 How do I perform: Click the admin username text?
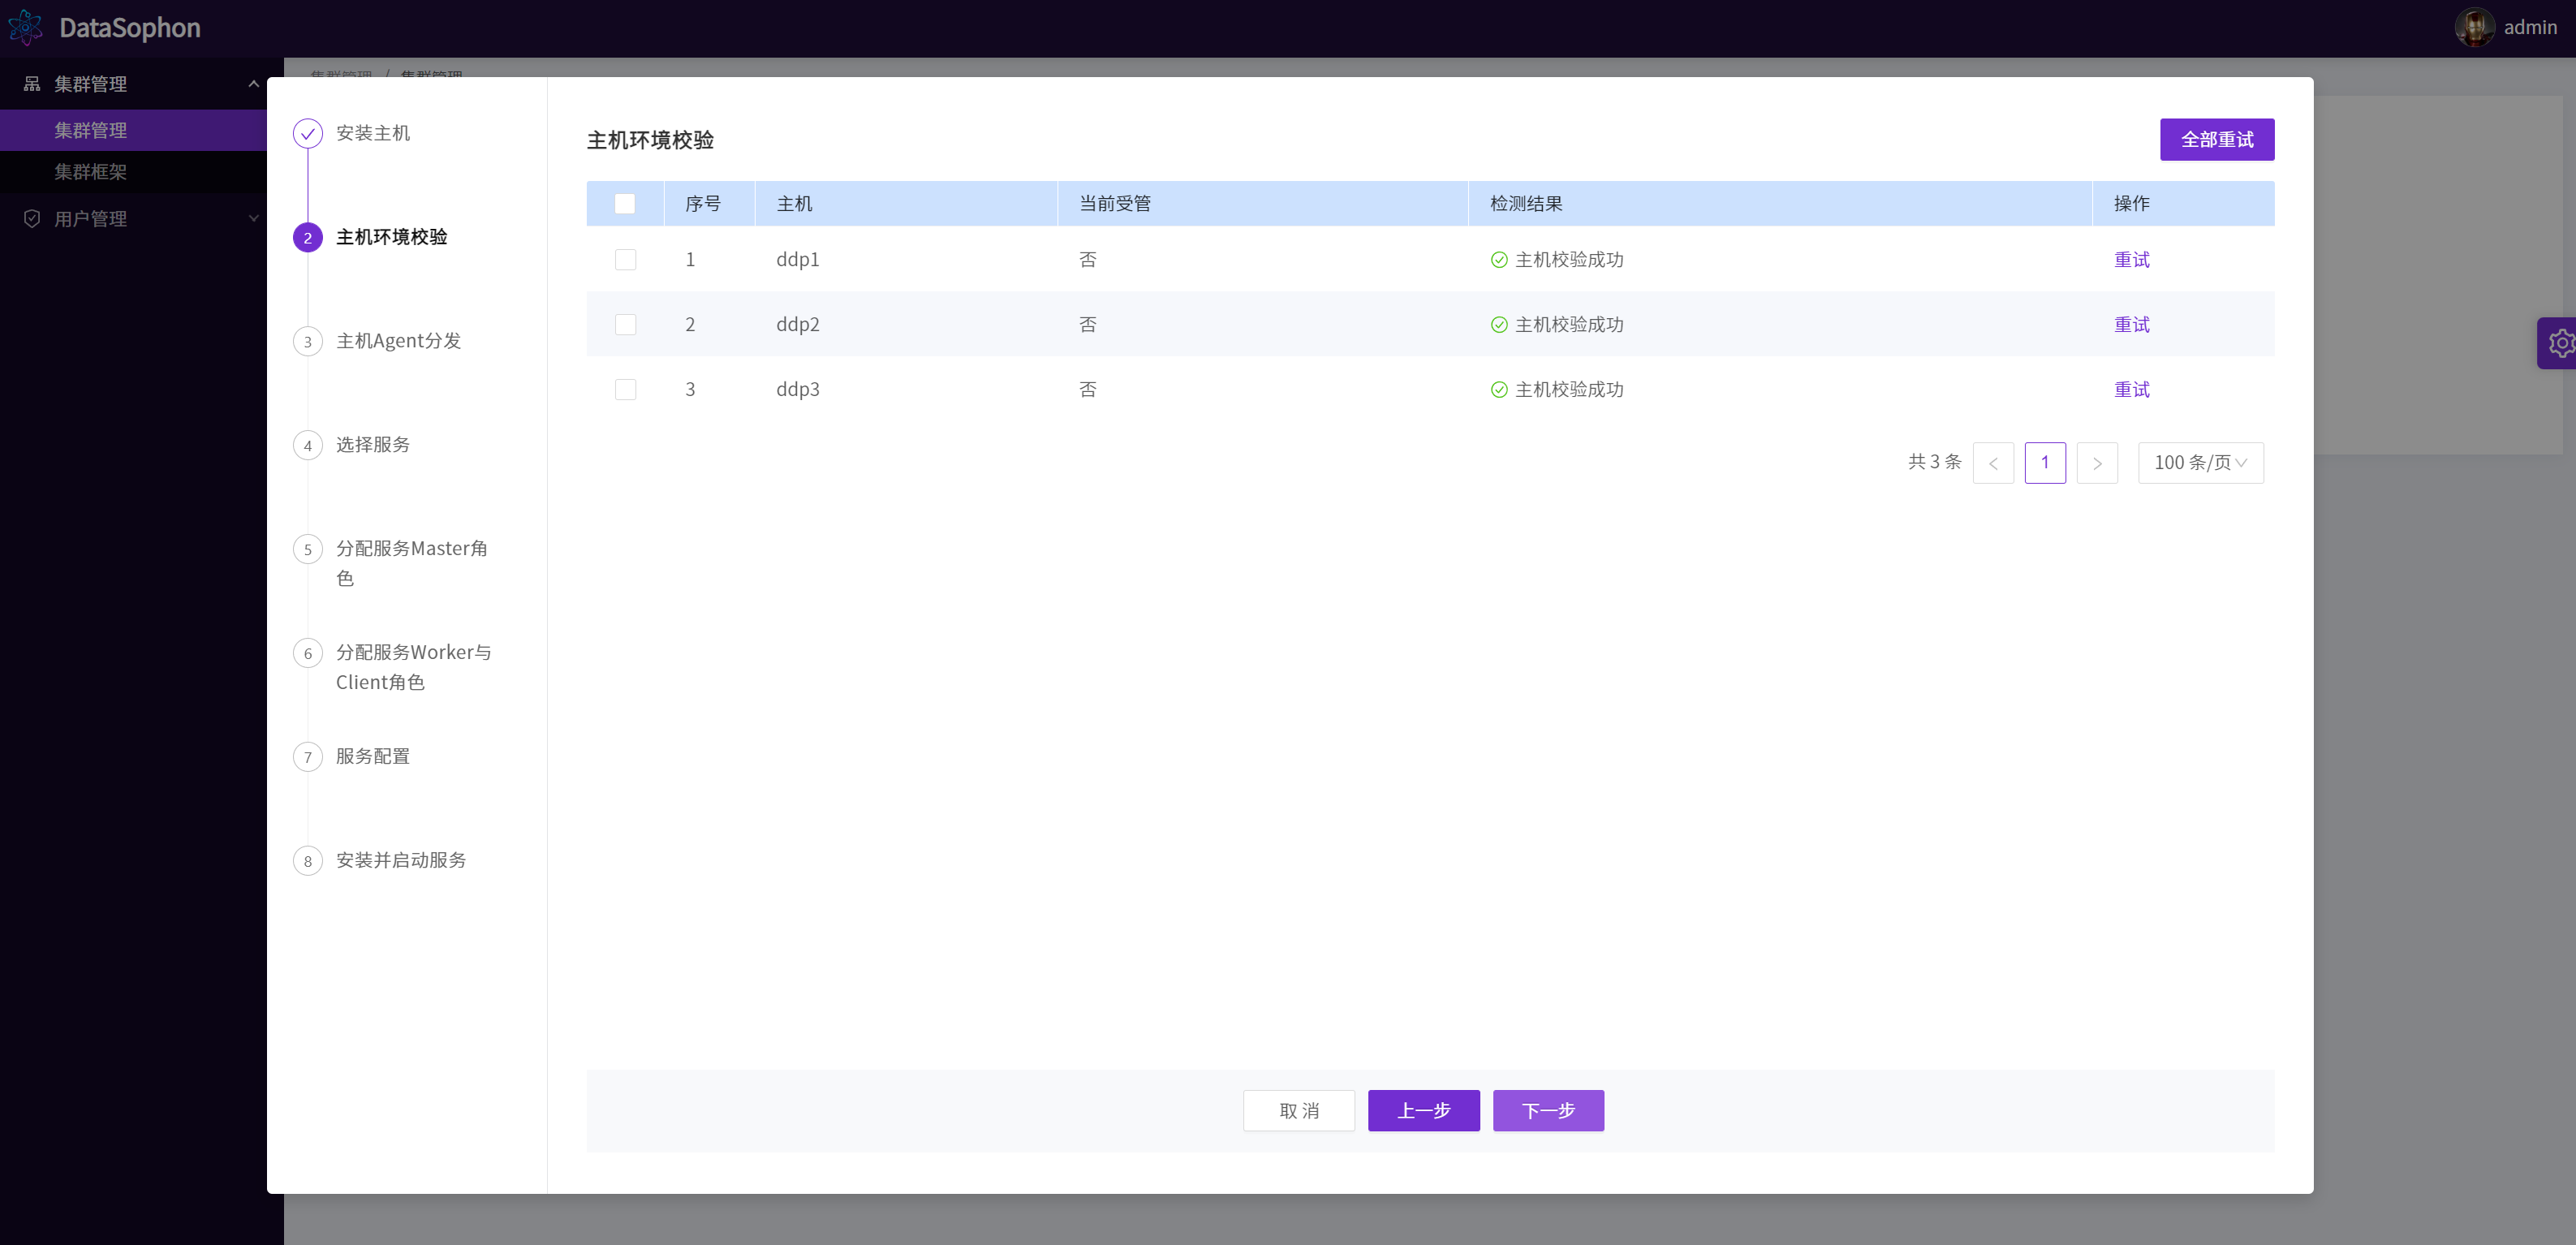pos(2530,28)
